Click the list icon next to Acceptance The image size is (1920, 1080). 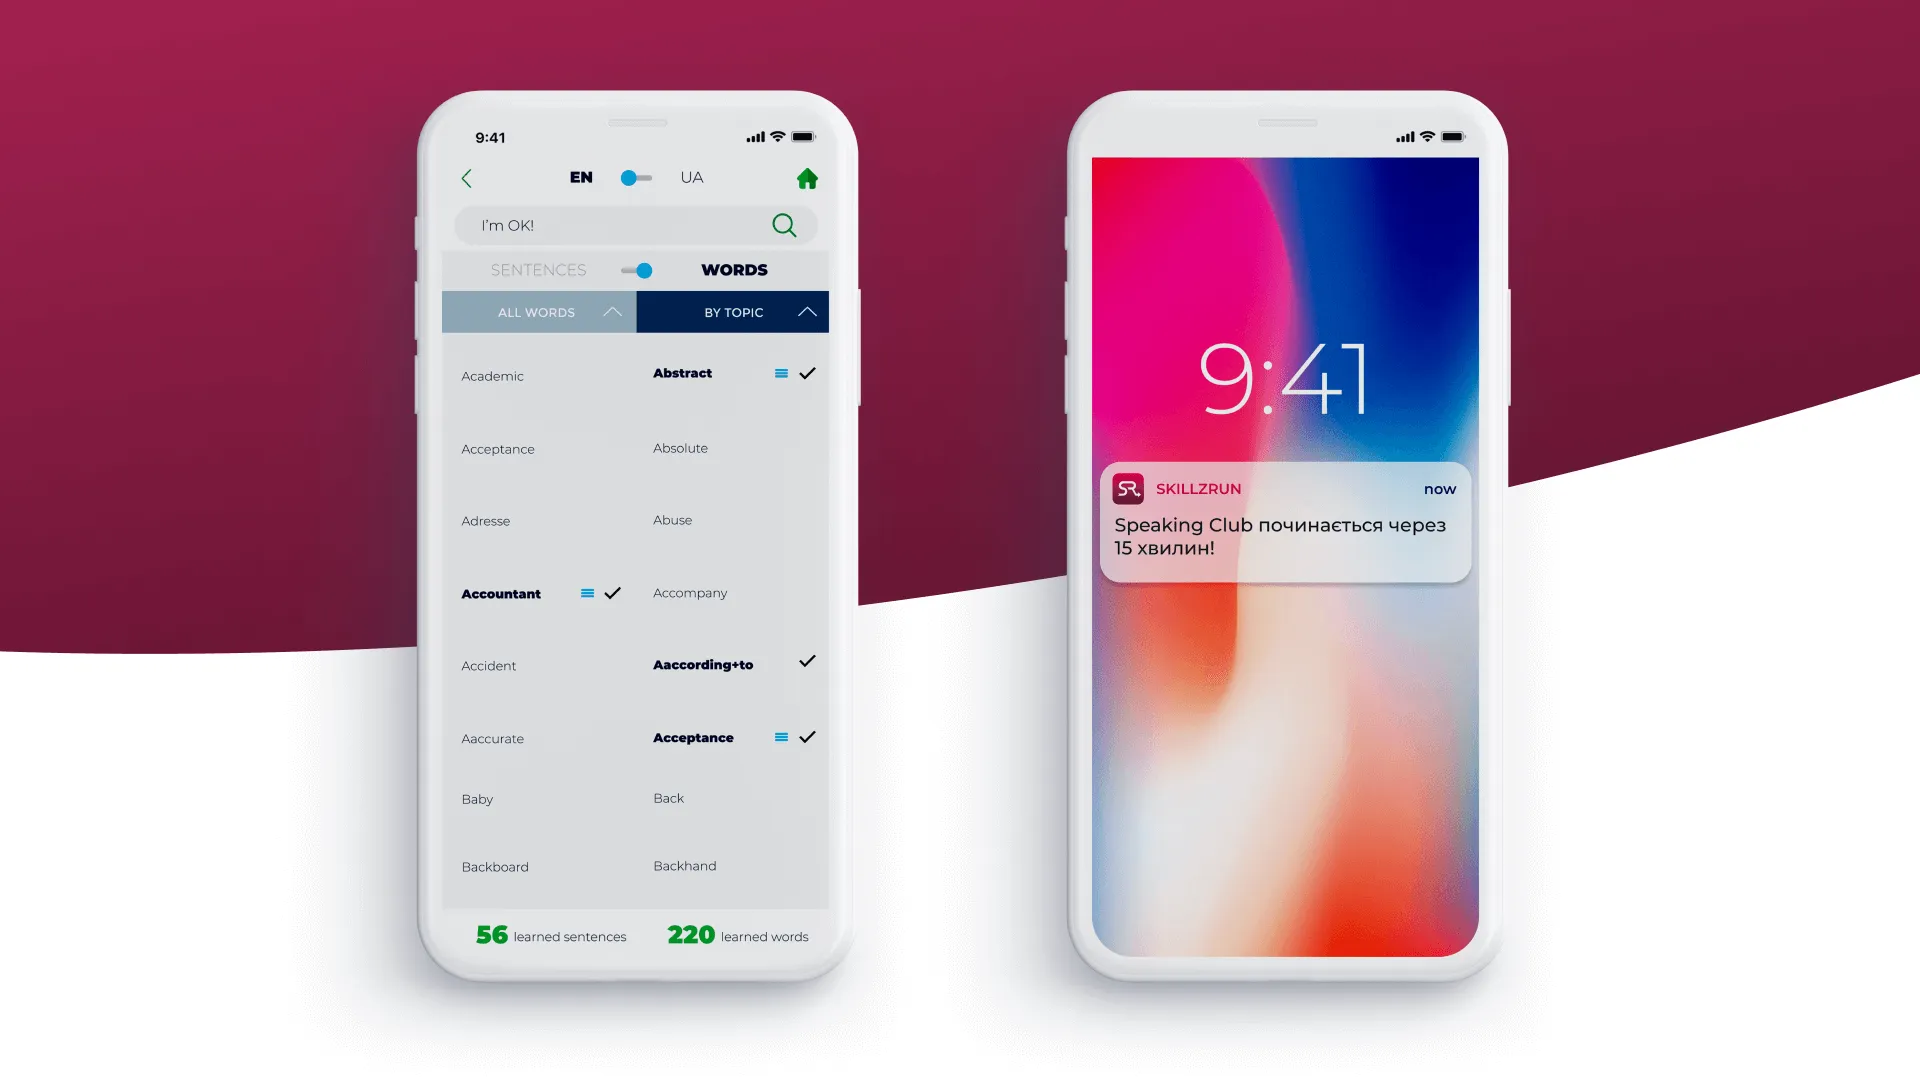tap(781, 737)
